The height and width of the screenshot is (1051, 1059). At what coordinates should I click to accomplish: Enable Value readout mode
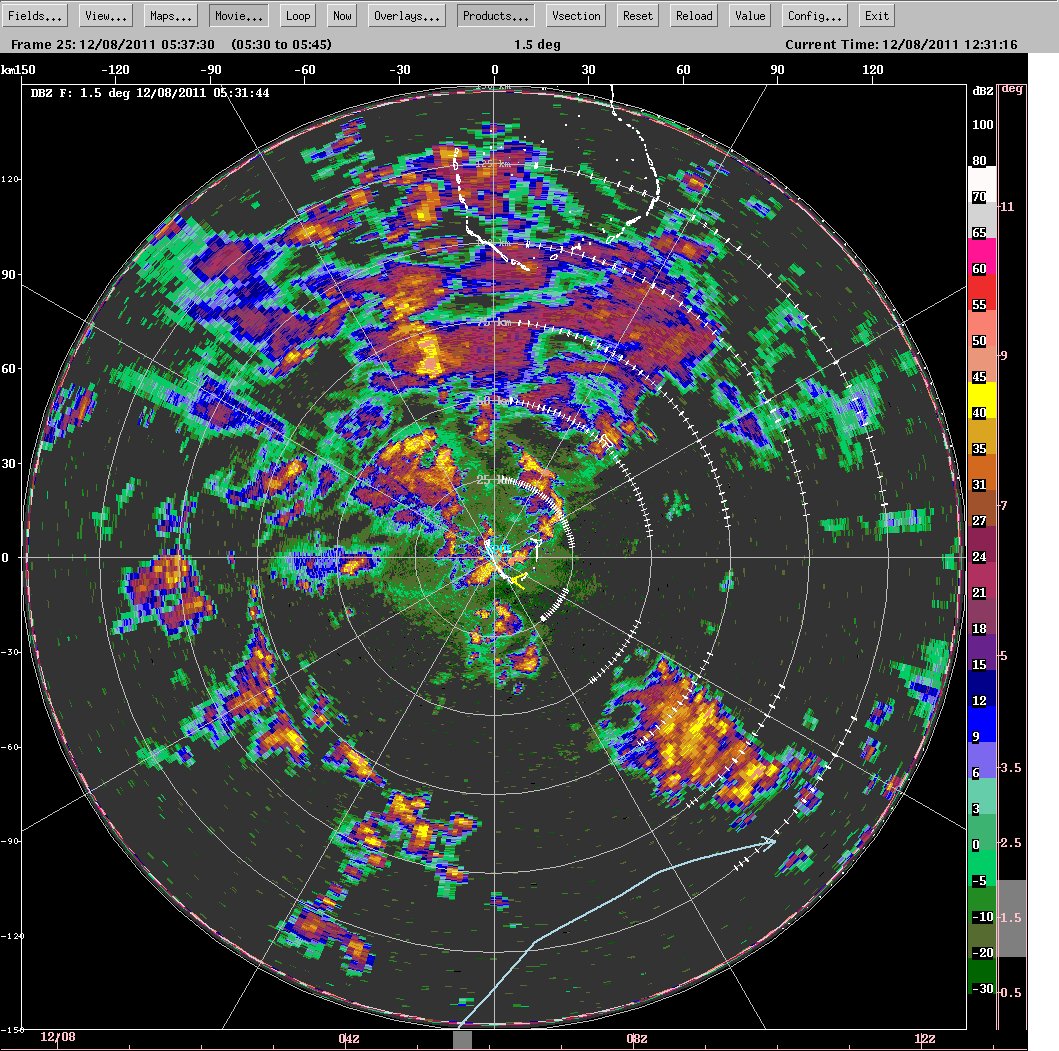tap(749, 15)
